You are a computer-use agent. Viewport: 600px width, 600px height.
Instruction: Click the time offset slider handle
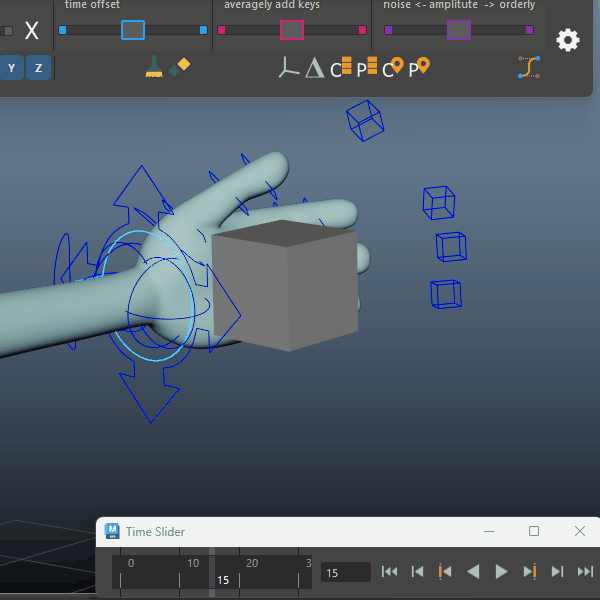tap(133, 30)
